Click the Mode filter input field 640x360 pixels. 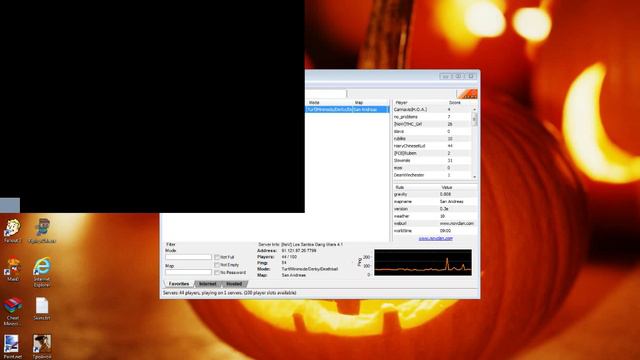point(189,257)
